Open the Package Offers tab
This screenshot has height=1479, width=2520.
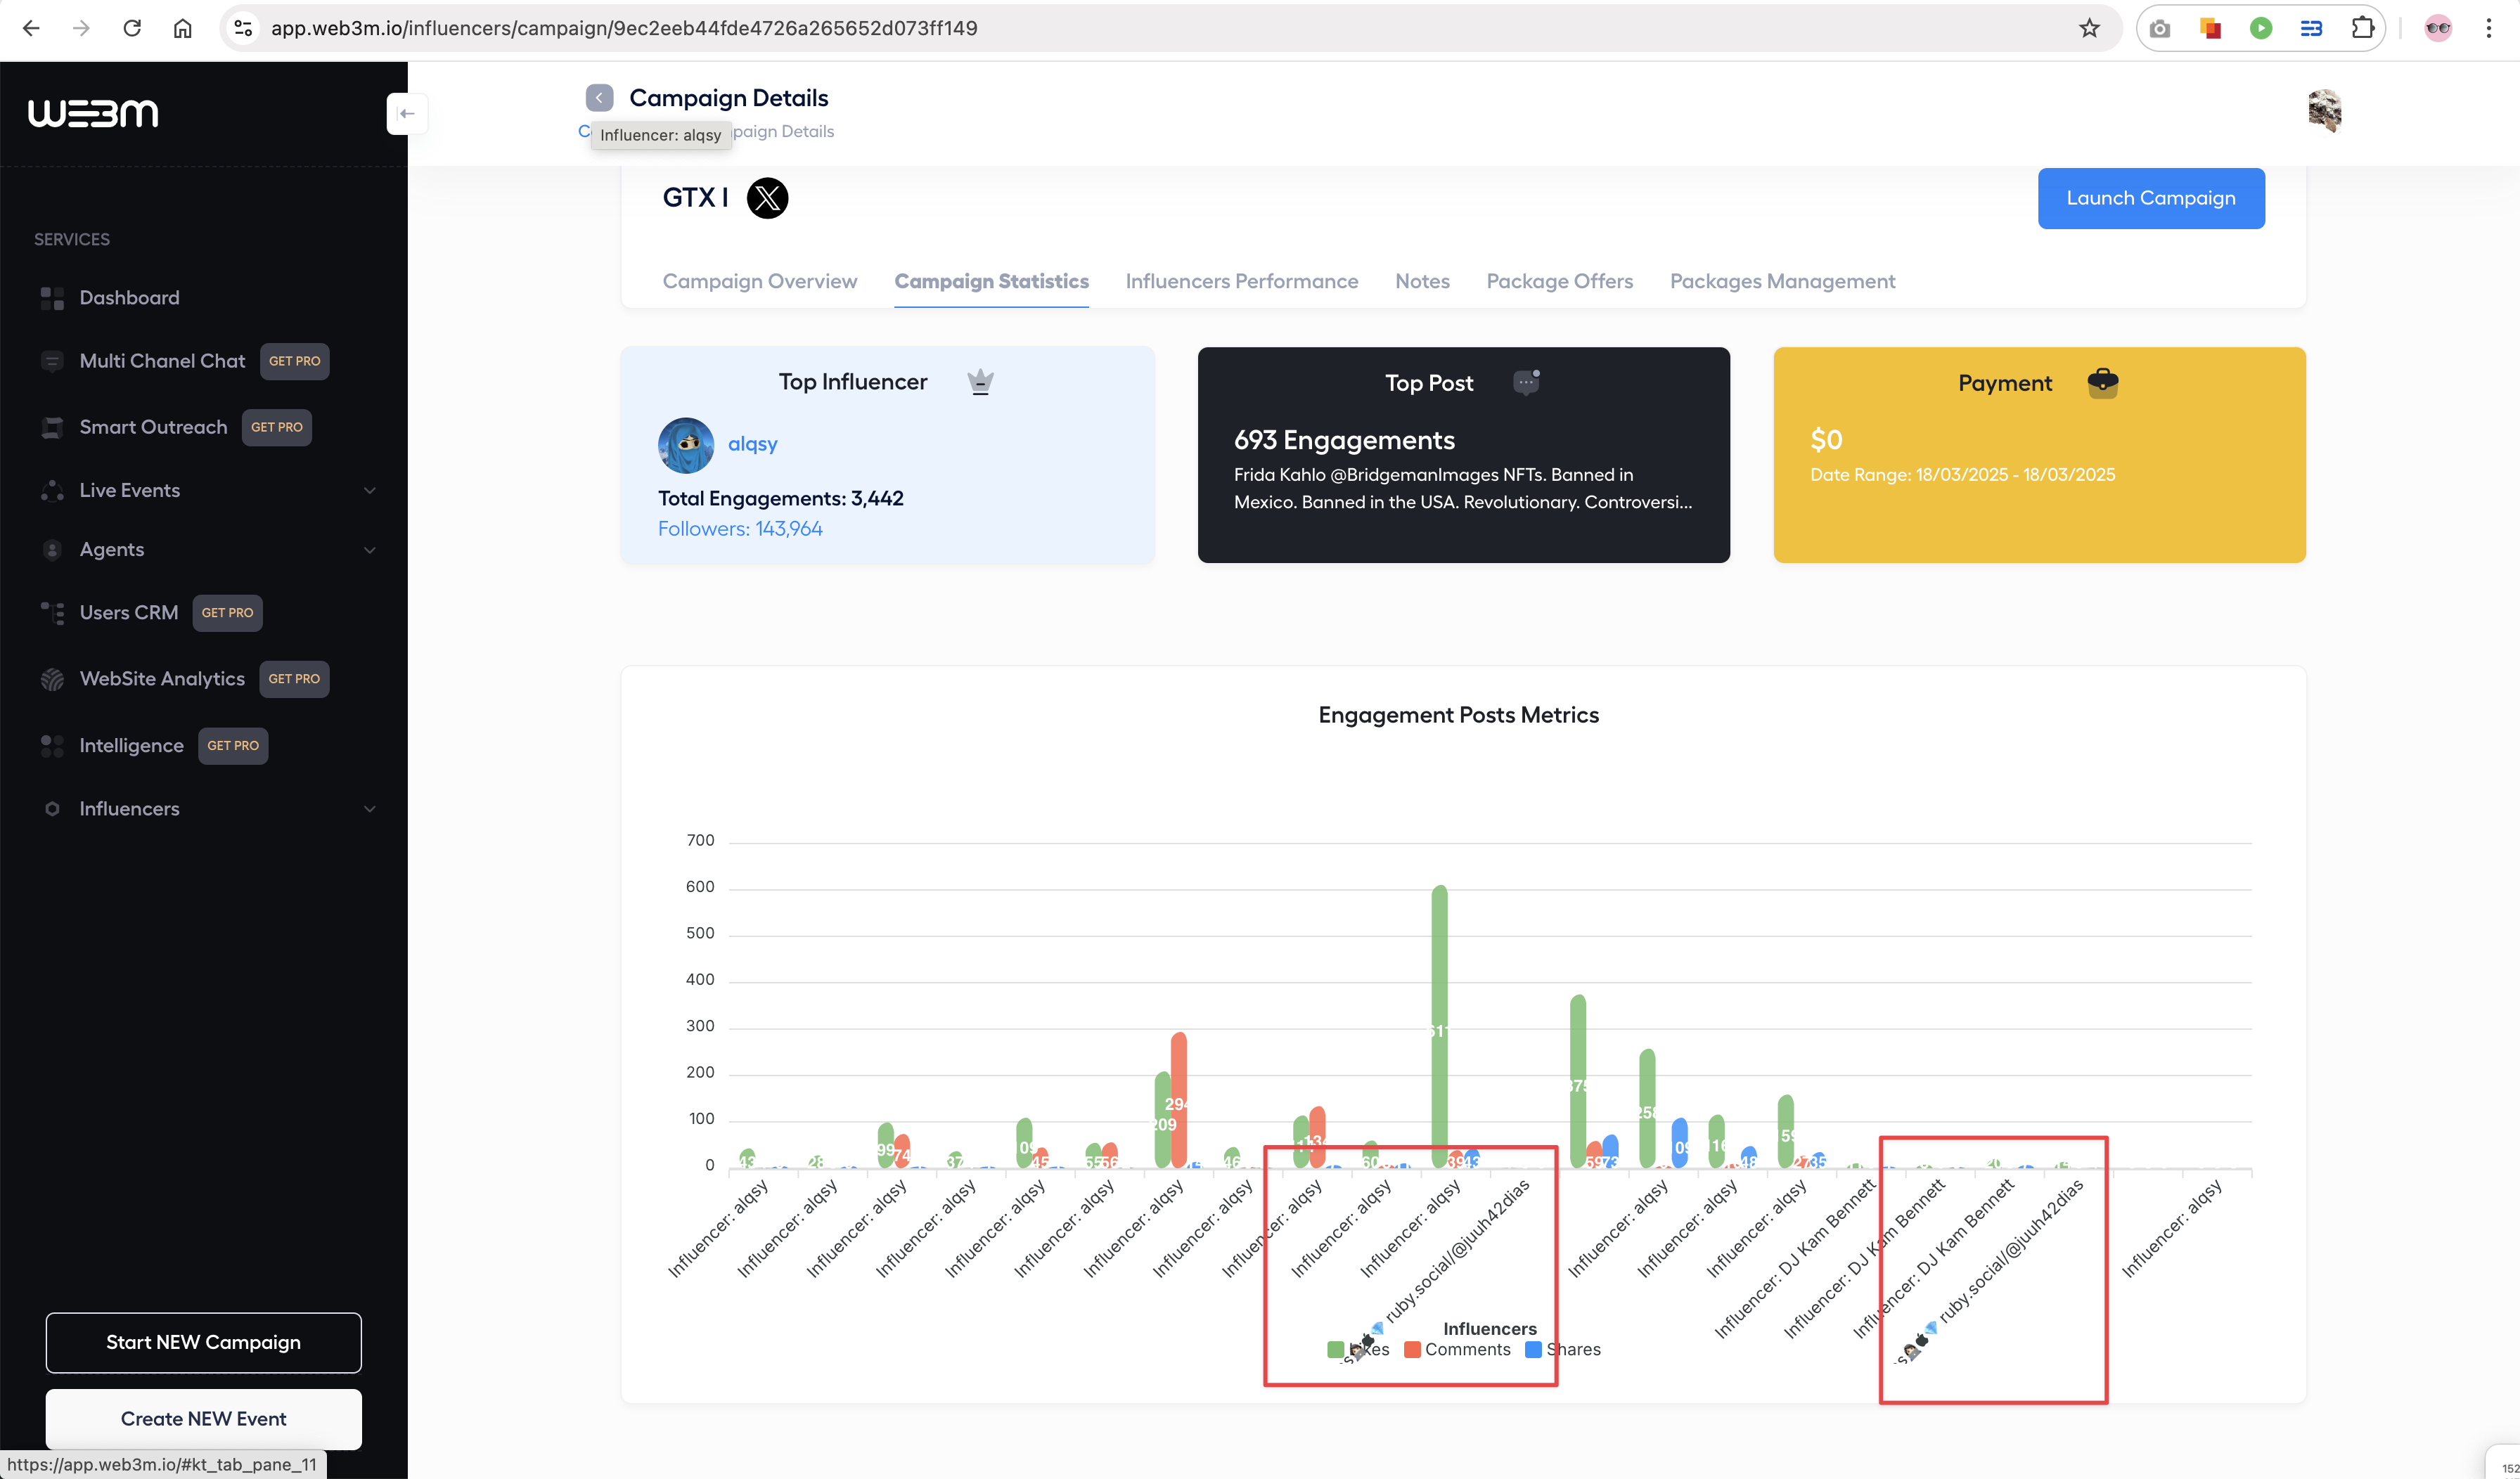pos(1559,281)
